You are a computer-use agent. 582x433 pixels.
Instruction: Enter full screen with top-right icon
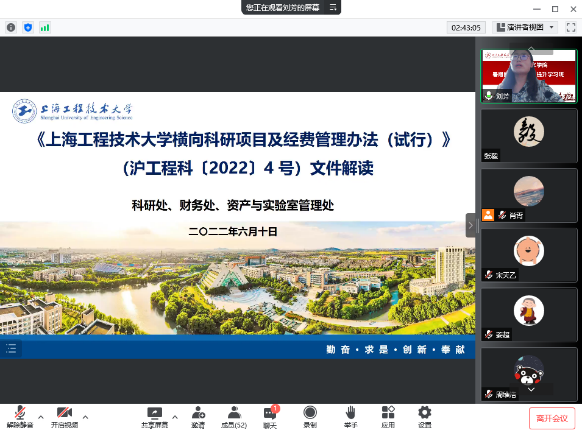pyautogui.click(x=571, y=27)
